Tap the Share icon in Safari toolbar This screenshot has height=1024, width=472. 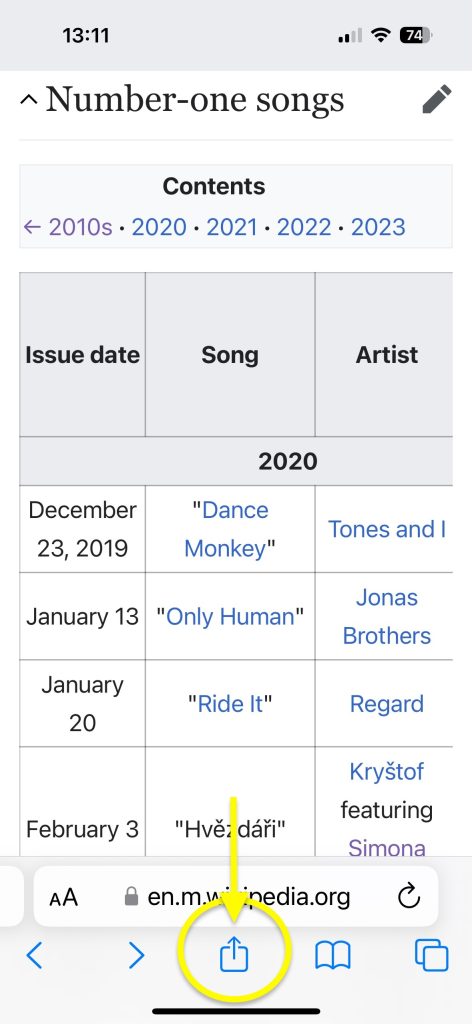[x=234, y=955]
